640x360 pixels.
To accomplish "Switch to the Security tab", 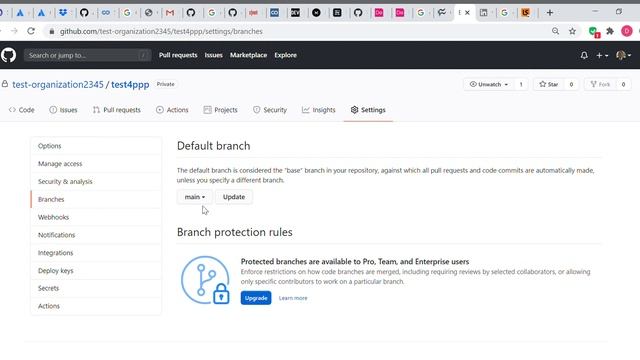I will click(x=270, y=110).
